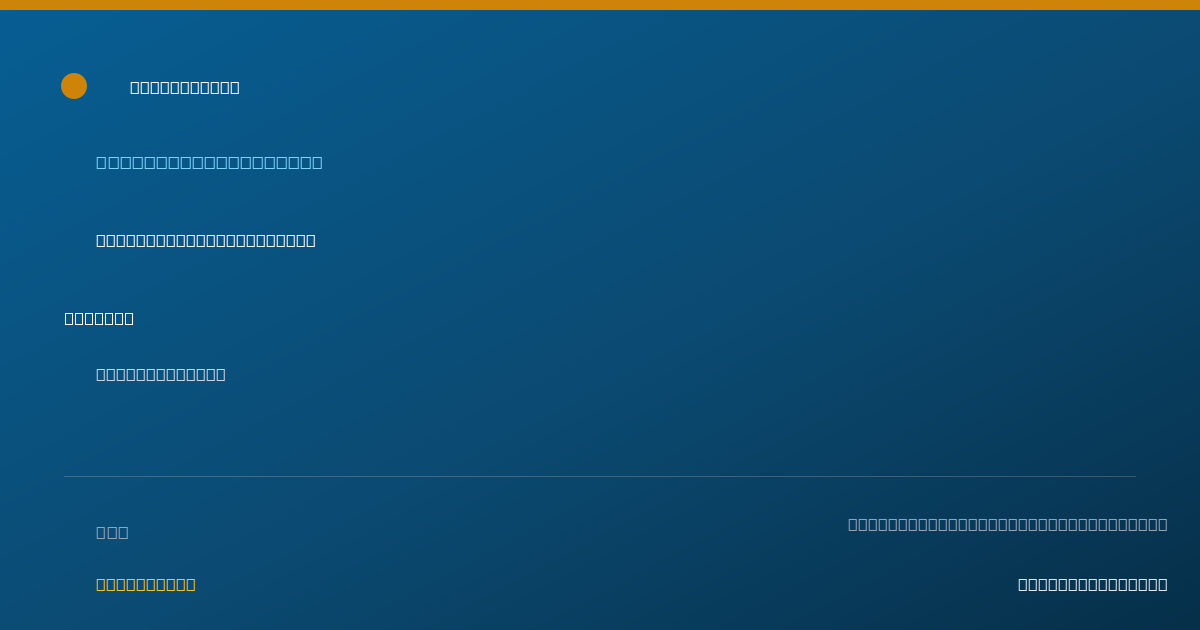Image resolution: width=1200 pixels, height=630 pixels.
Task: Click the orange circle logo icon
Action: [74, 86]
